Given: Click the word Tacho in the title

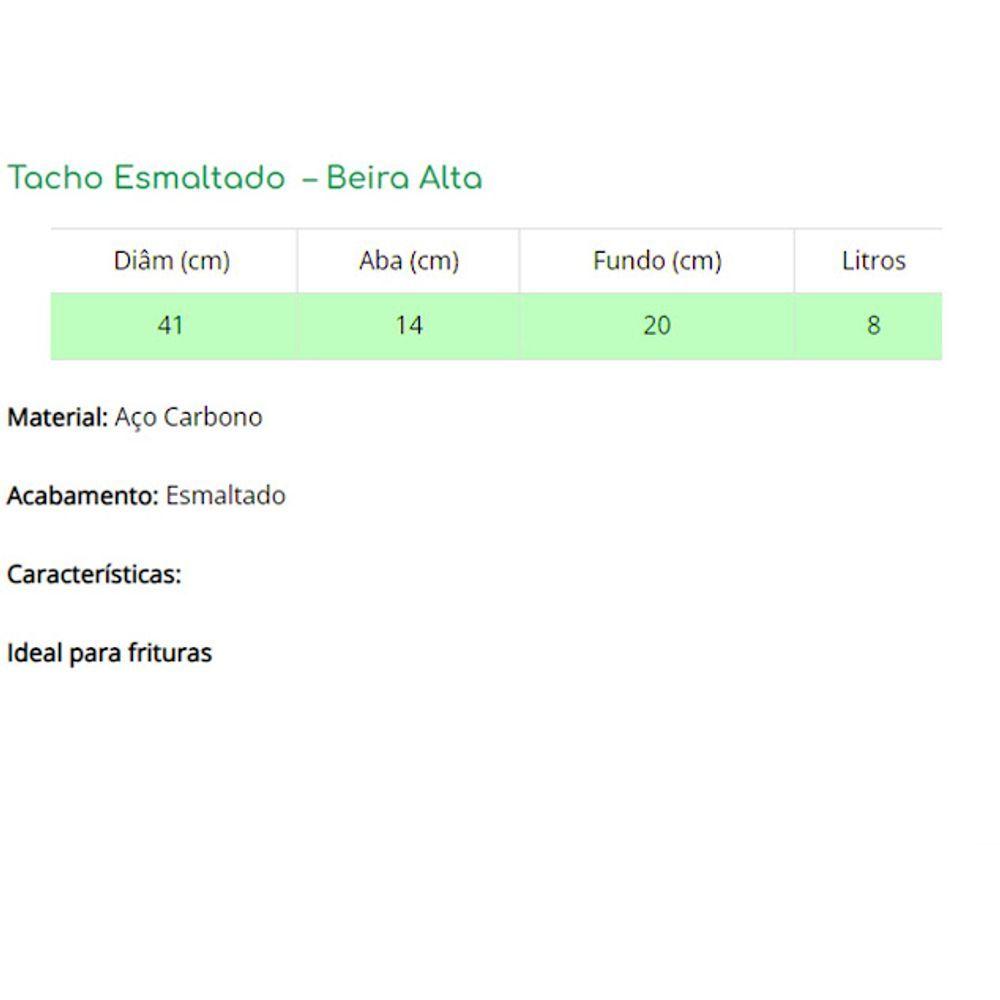Looking at the screenshot, I should (55, 177).
